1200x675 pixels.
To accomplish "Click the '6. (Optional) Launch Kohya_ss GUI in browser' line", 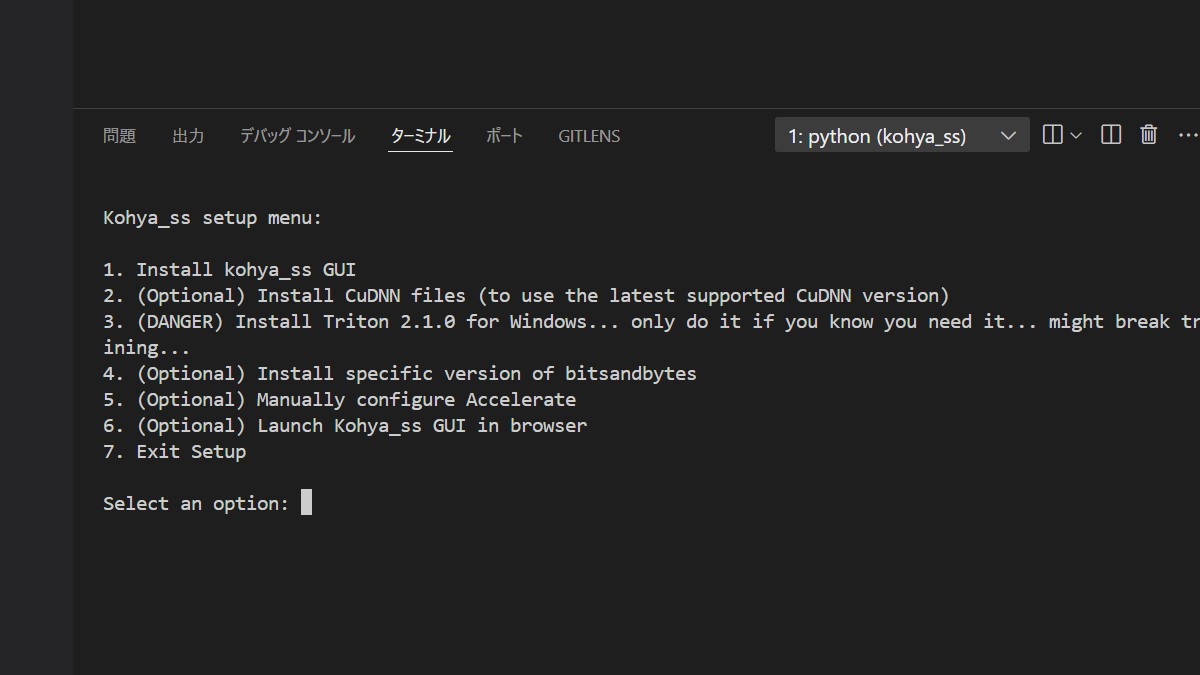I will (345, 426).
